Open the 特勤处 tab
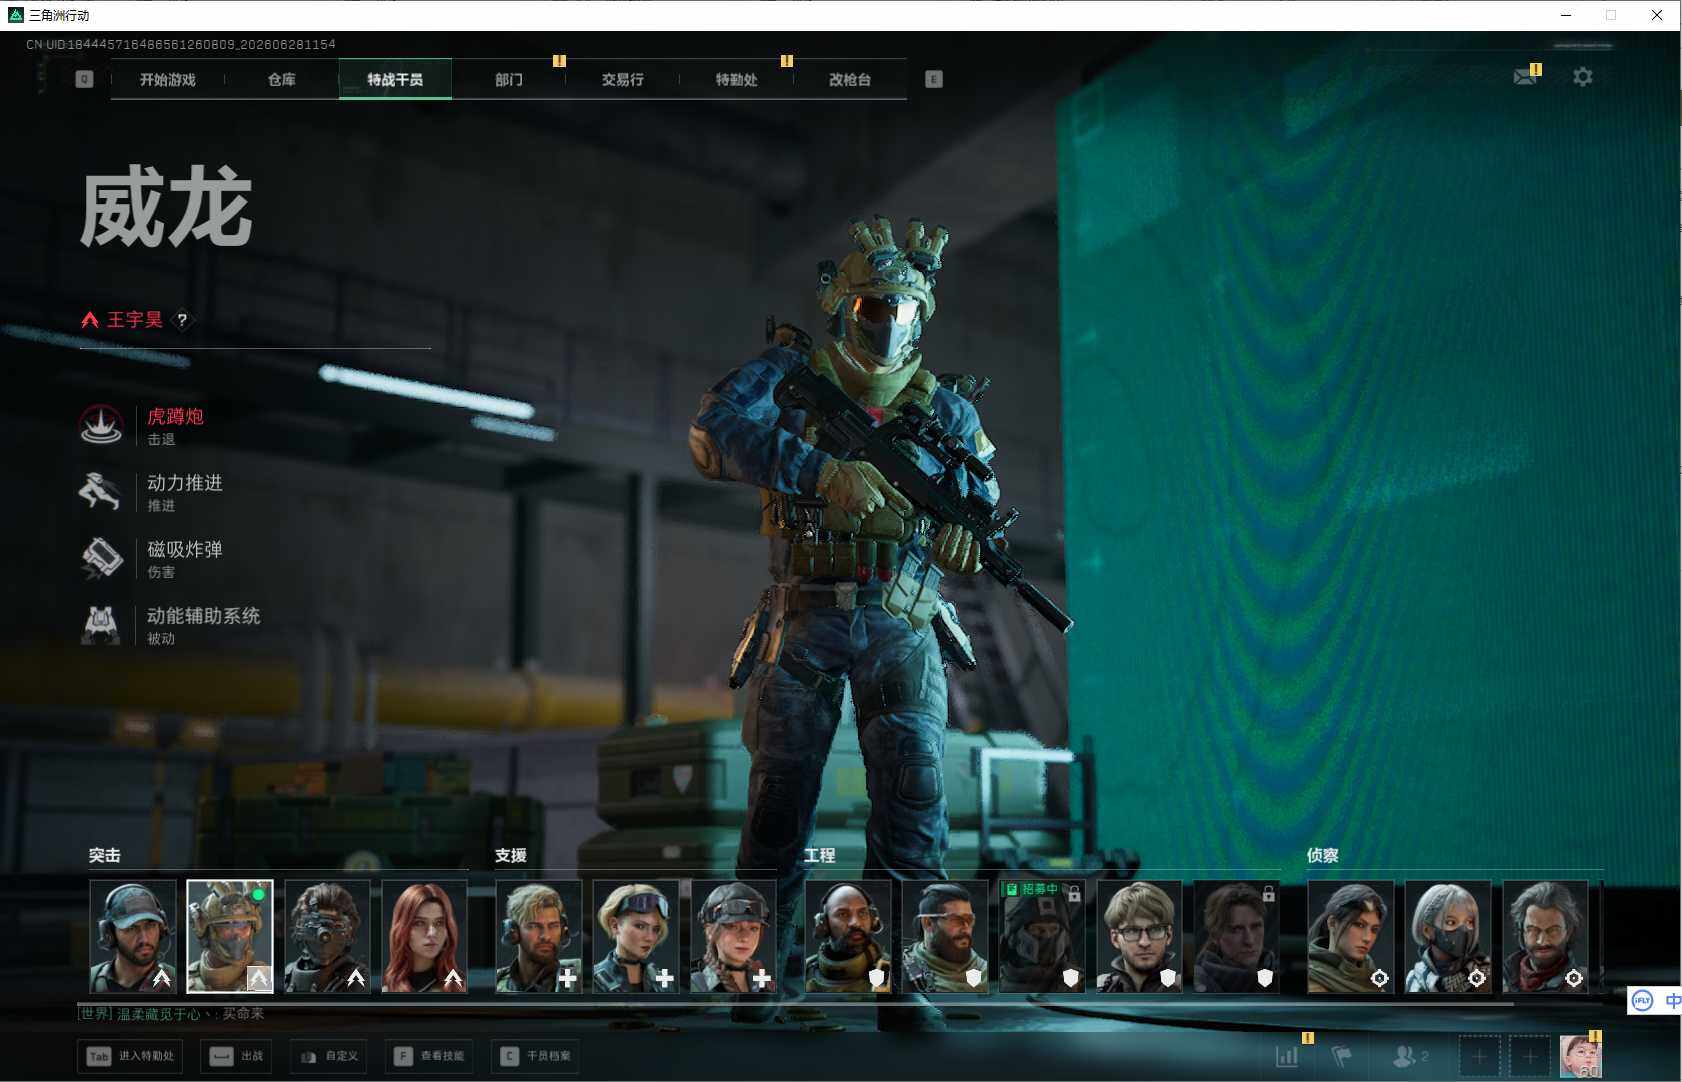The width and height of the screenshot is (1682, 1082). pyautogui.click(x=736, y=79)
